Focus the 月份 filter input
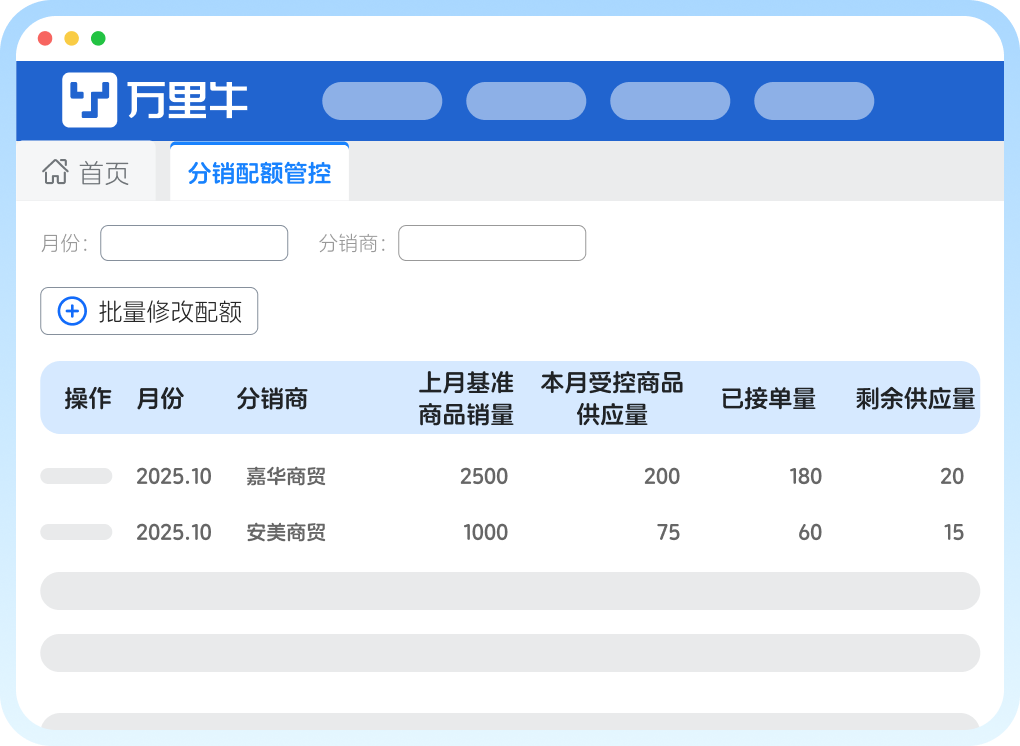 pyautogui.click(x=194, y=243)
